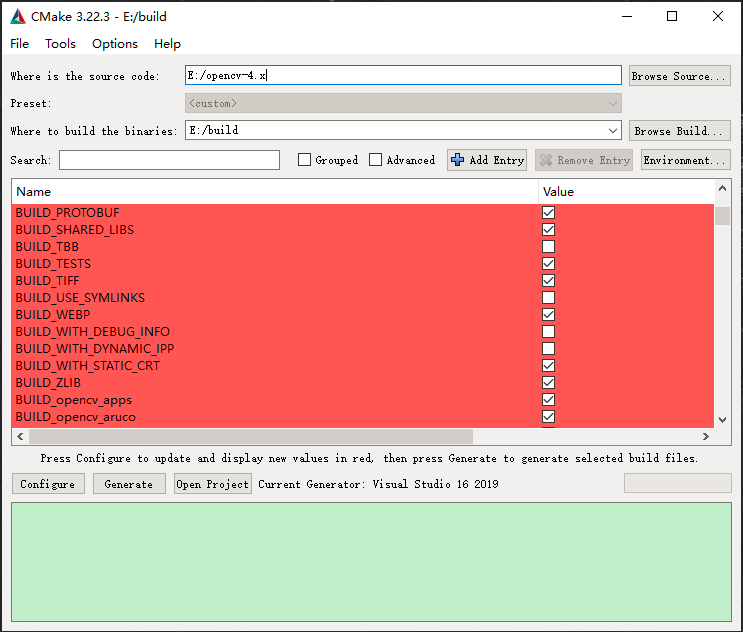Uncheck BUILD_PROTOBUF value checkbox

548,213
